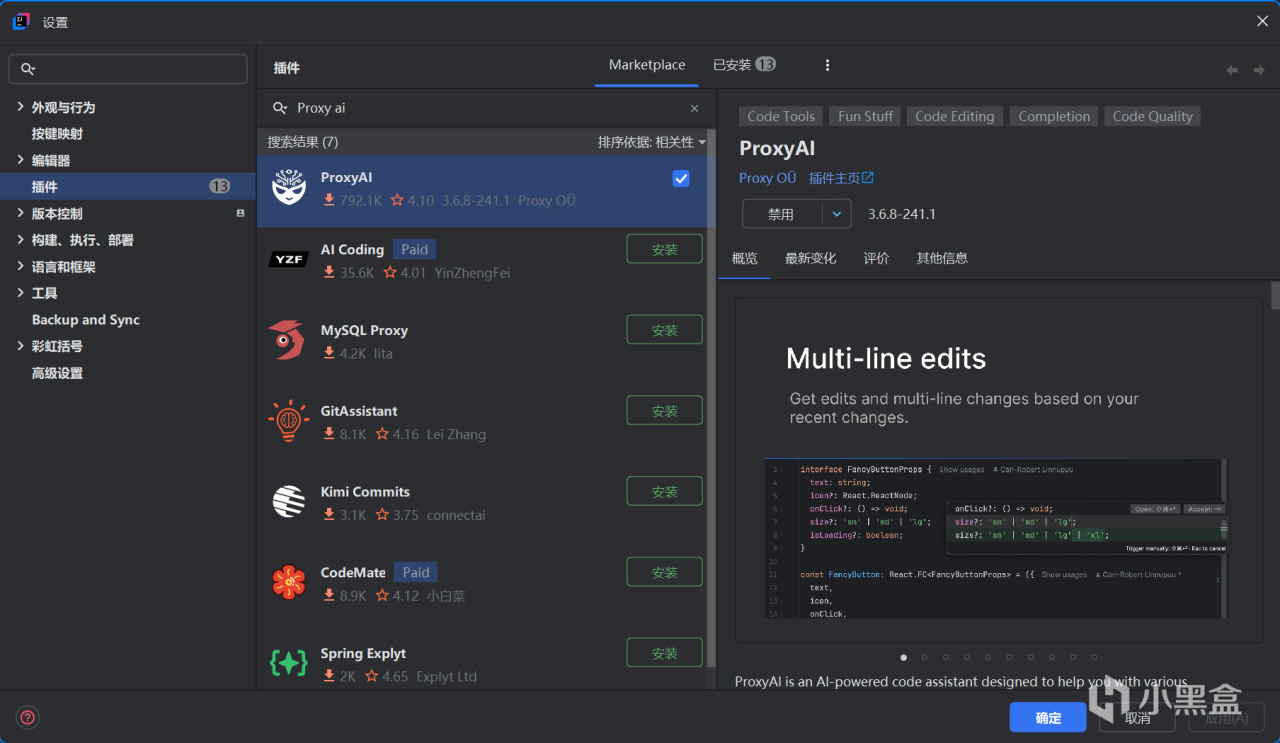The height and width of the screenshot is (743, 1280).
Task: Click the ProxyAI plugin logo
Action: tap(289, 188)
